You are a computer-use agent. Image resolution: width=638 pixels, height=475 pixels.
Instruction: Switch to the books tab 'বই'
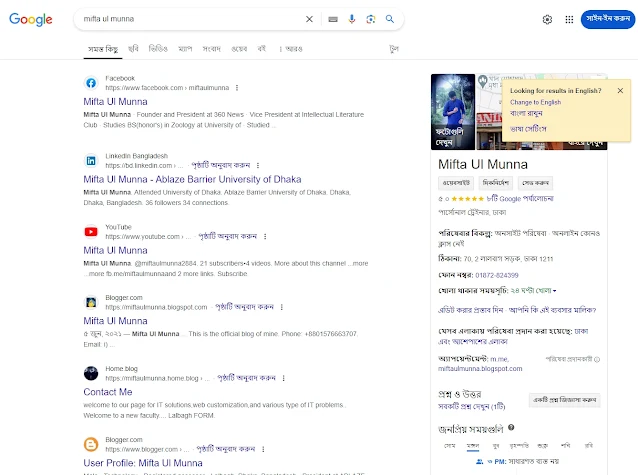point(262,49)
